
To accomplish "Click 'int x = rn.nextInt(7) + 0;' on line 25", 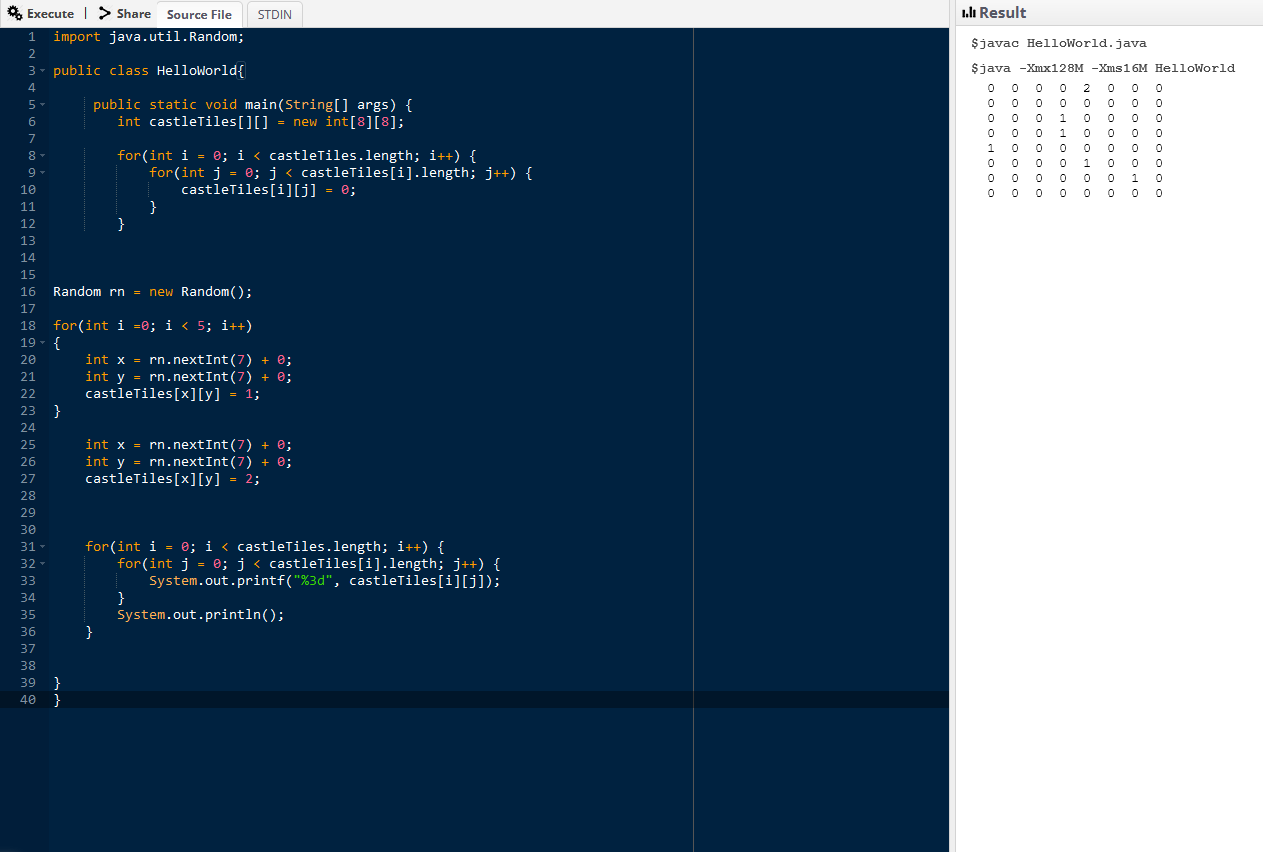I will point(189,445).
